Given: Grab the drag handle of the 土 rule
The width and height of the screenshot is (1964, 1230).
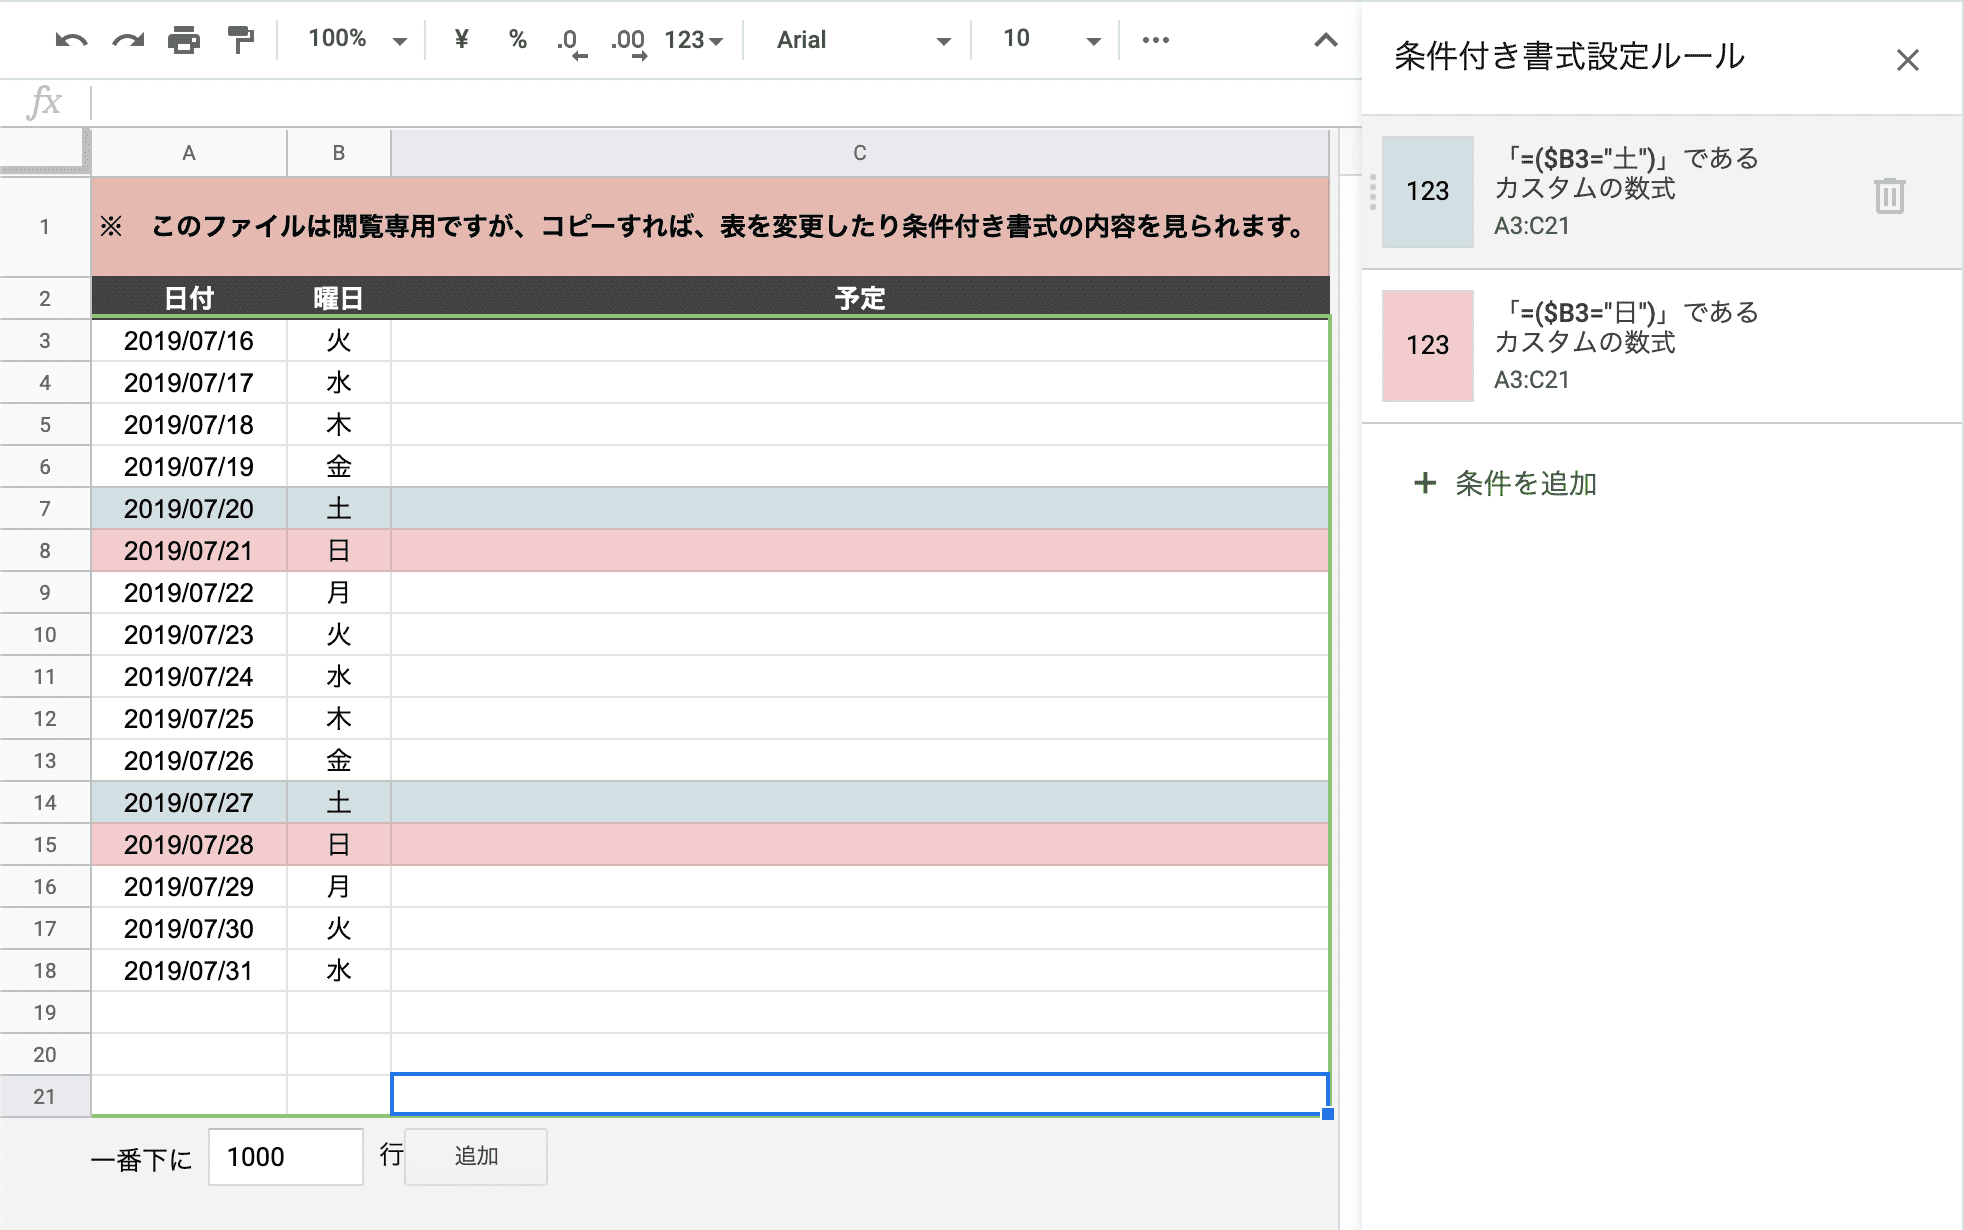Looking at the screenshot, I should coord(1372,192).
